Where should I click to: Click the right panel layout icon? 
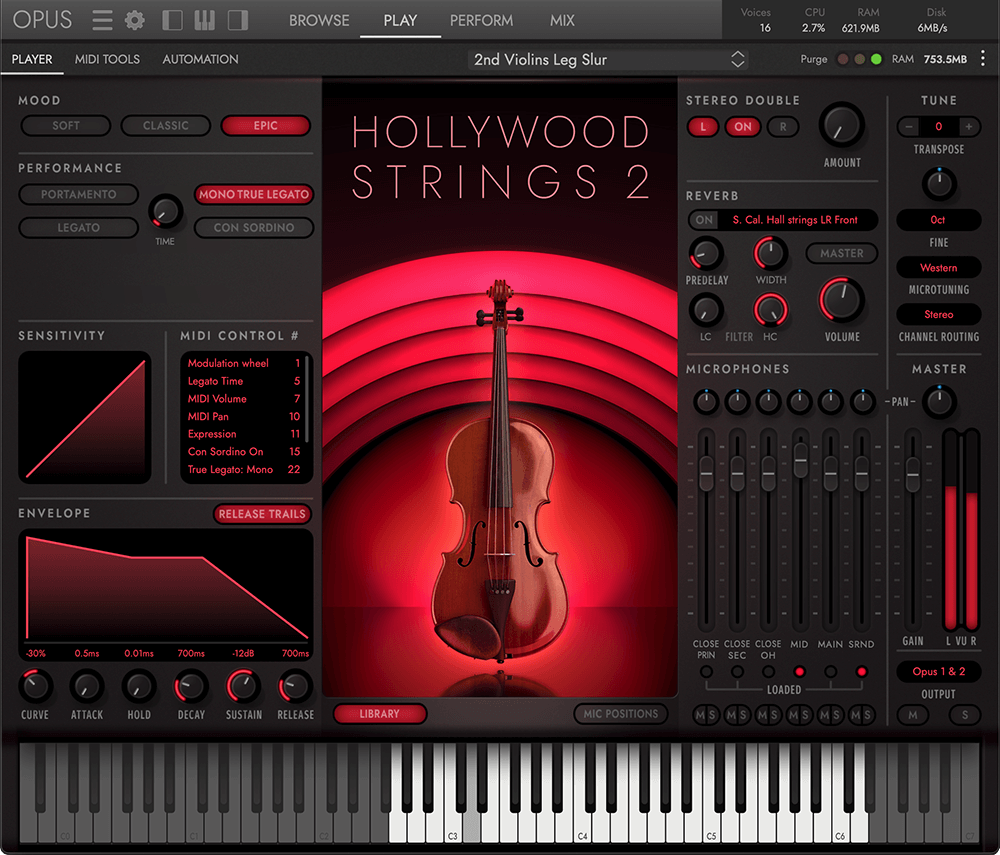coord(237,19)
